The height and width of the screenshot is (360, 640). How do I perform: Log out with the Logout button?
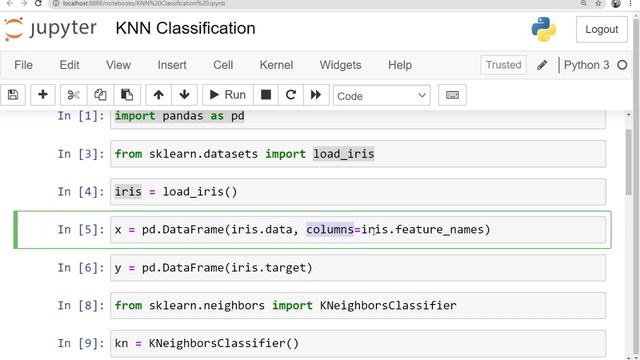point(602,29)
